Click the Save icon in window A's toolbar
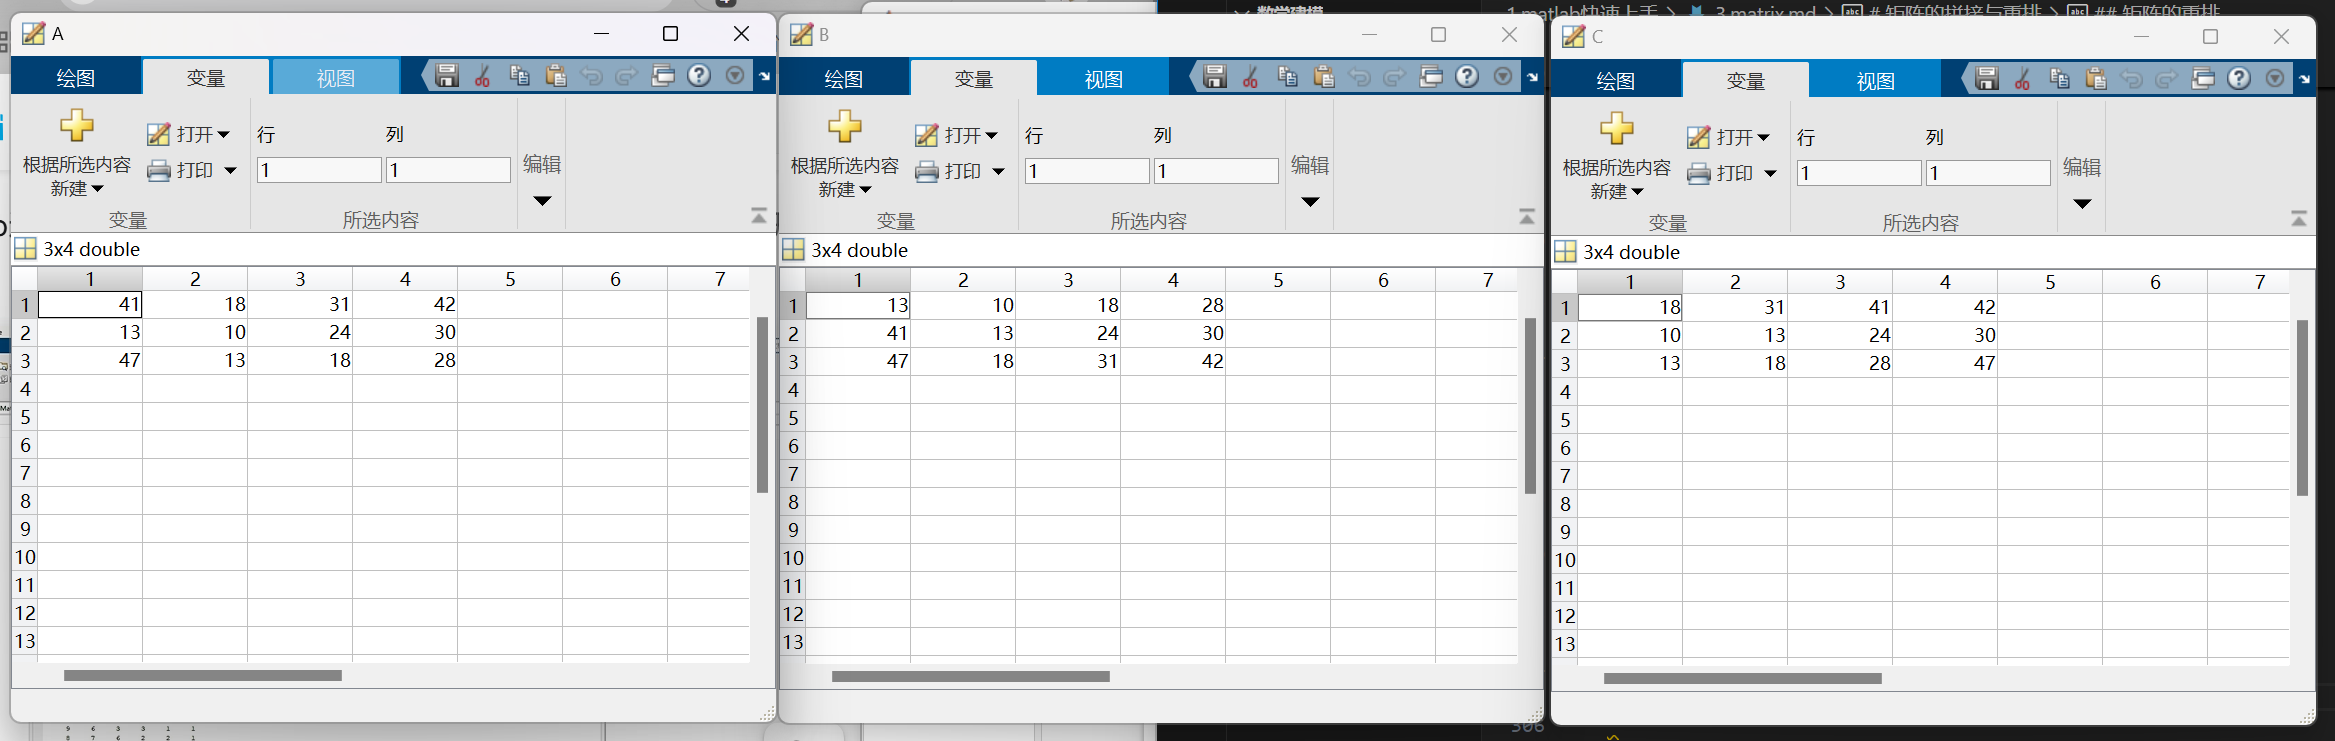The width and height of the screenshot is (2335, 741). pyautogui.click(x=447, y=76)
